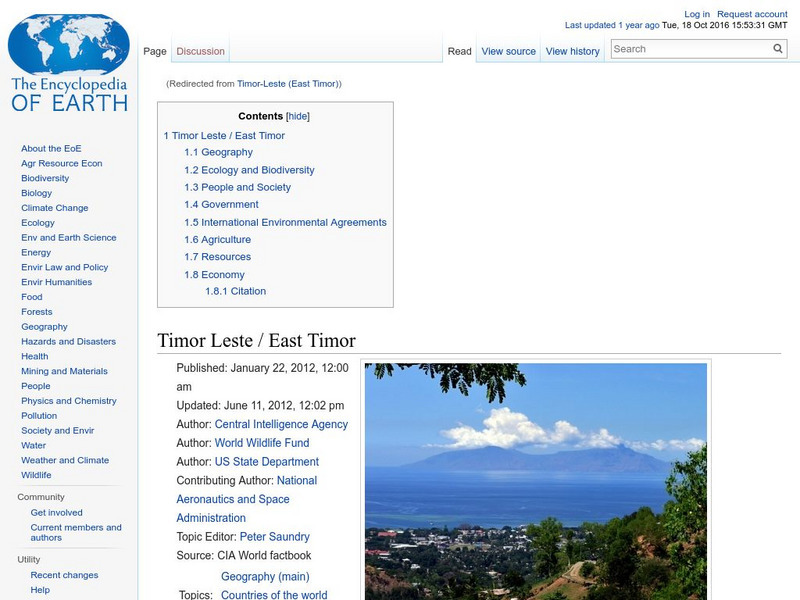Open the Get involved community link
The height and width of the screenshot is (600, 800).
(x=56, y=511)
